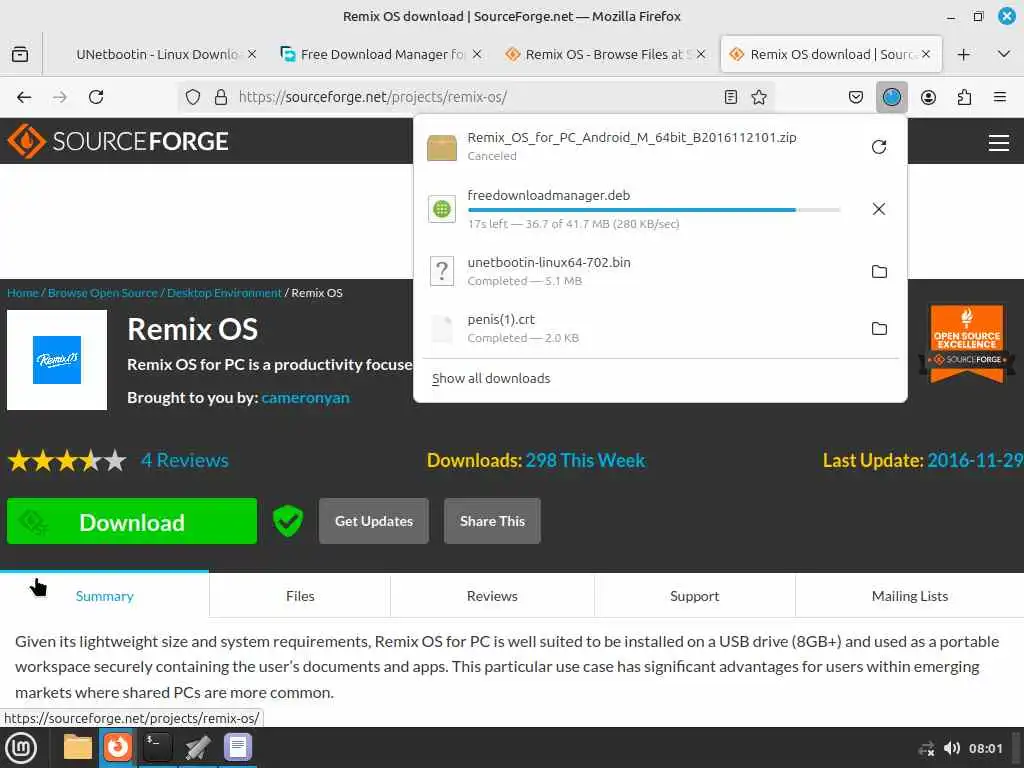
Task: Click the unetbootin-linux64-702.bin download entry
Action: (660, 271)
